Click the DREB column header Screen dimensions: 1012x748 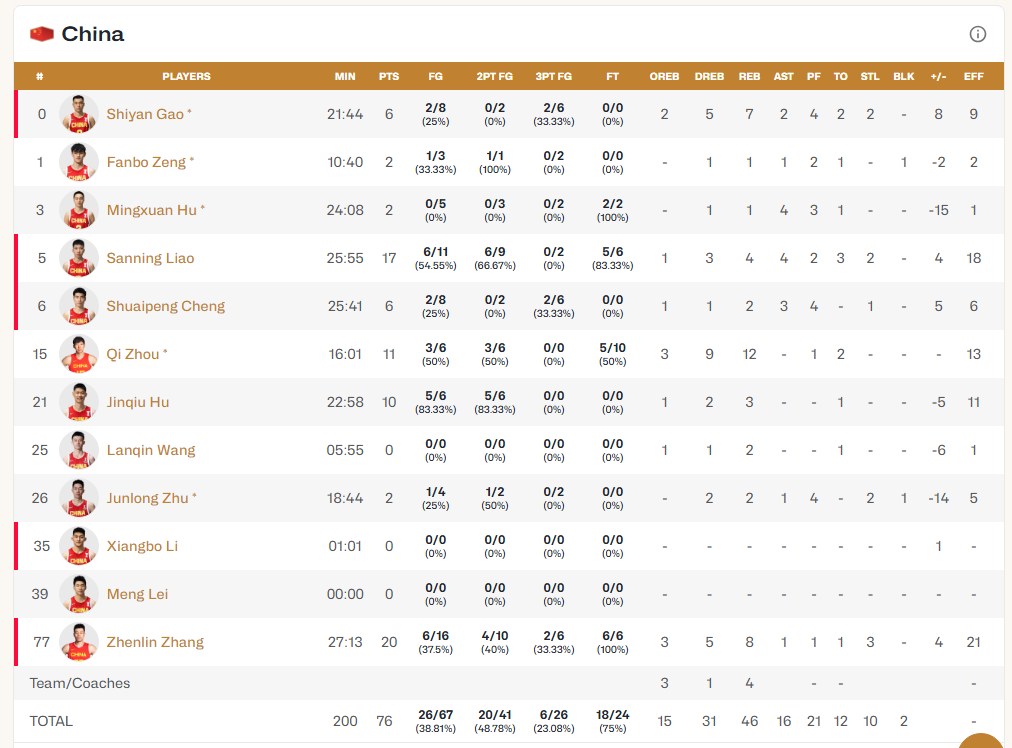pyautogui.click(x=709, y=76)
